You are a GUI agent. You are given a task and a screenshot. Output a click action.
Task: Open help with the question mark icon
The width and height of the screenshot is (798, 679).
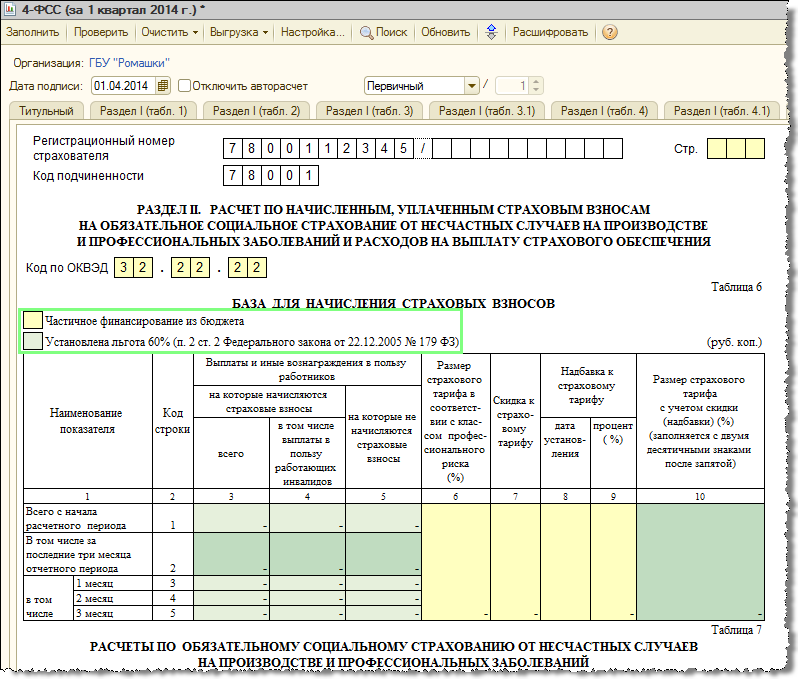tap(609, 32)
